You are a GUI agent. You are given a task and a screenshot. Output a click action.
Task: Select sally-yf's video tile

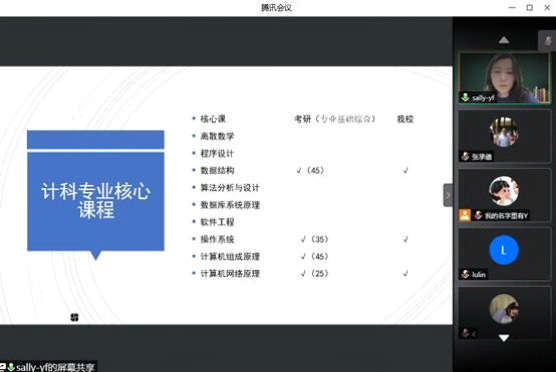point(504,78)
